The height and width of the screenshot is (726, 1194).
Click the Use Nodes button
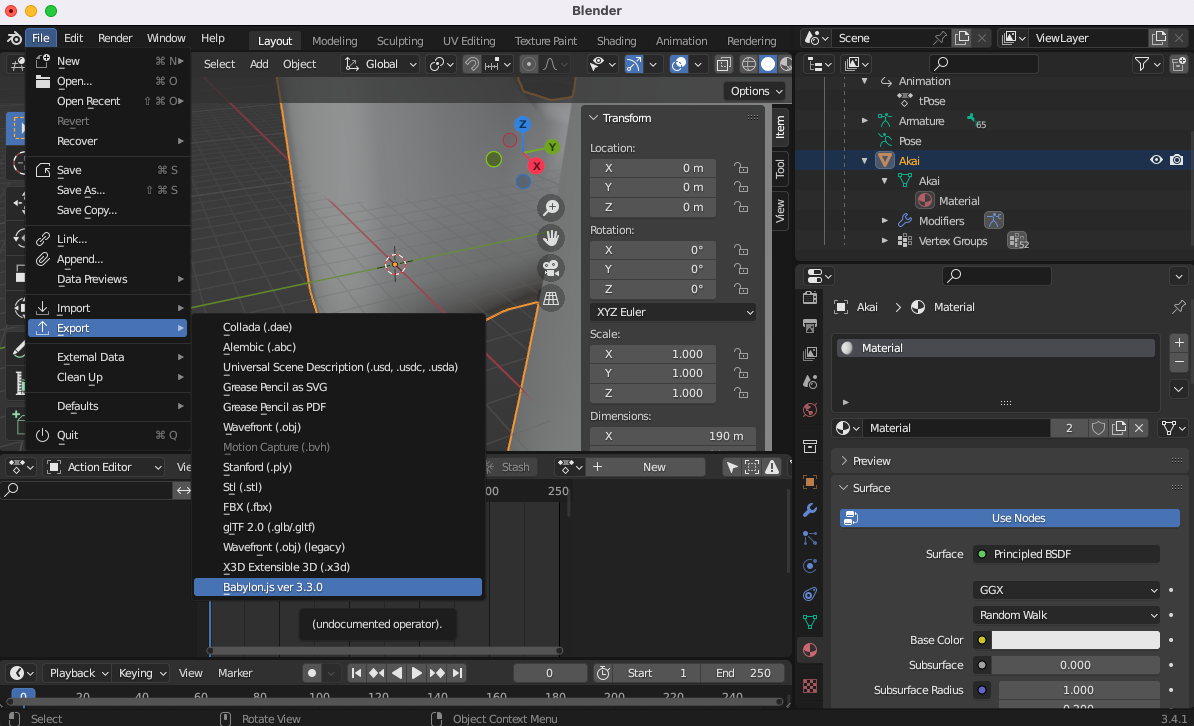click(1010, 518)
